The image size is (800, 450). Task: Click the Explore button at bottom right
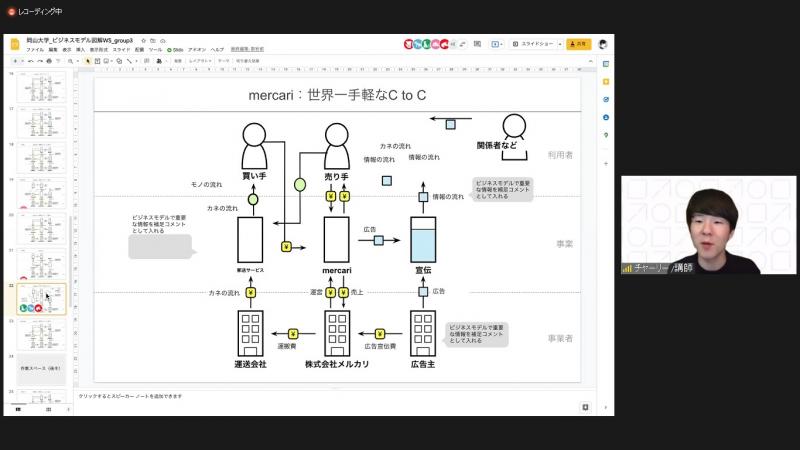585,407
